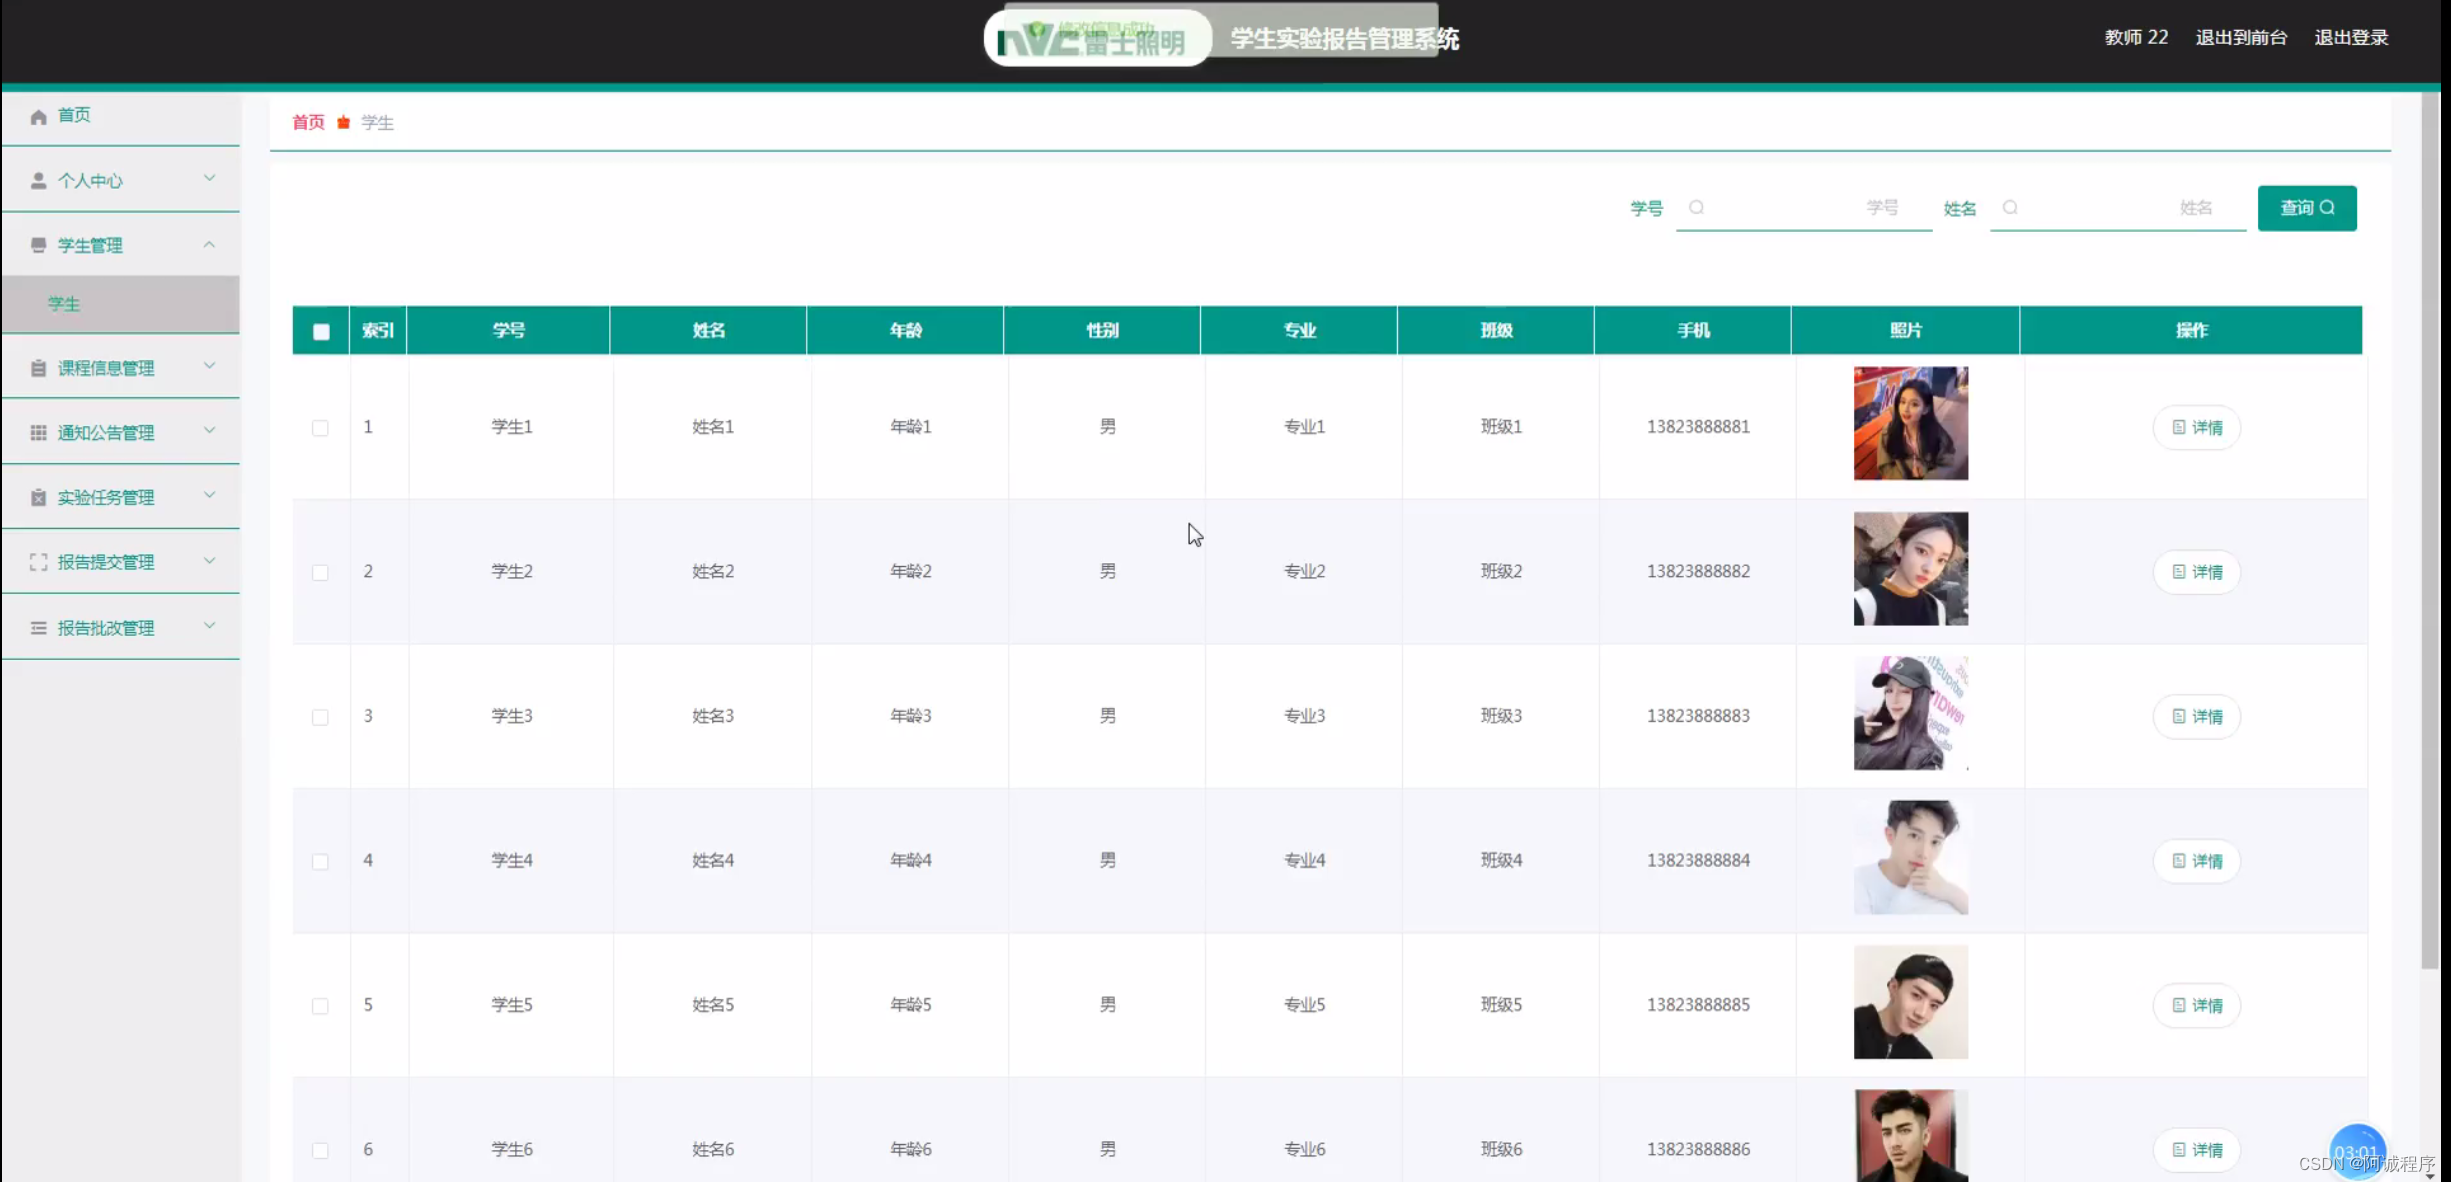Screen dimensions: 2451x1182
Task: Click the clipboard icon for 课程信息管理
Action: coord(38,368)
